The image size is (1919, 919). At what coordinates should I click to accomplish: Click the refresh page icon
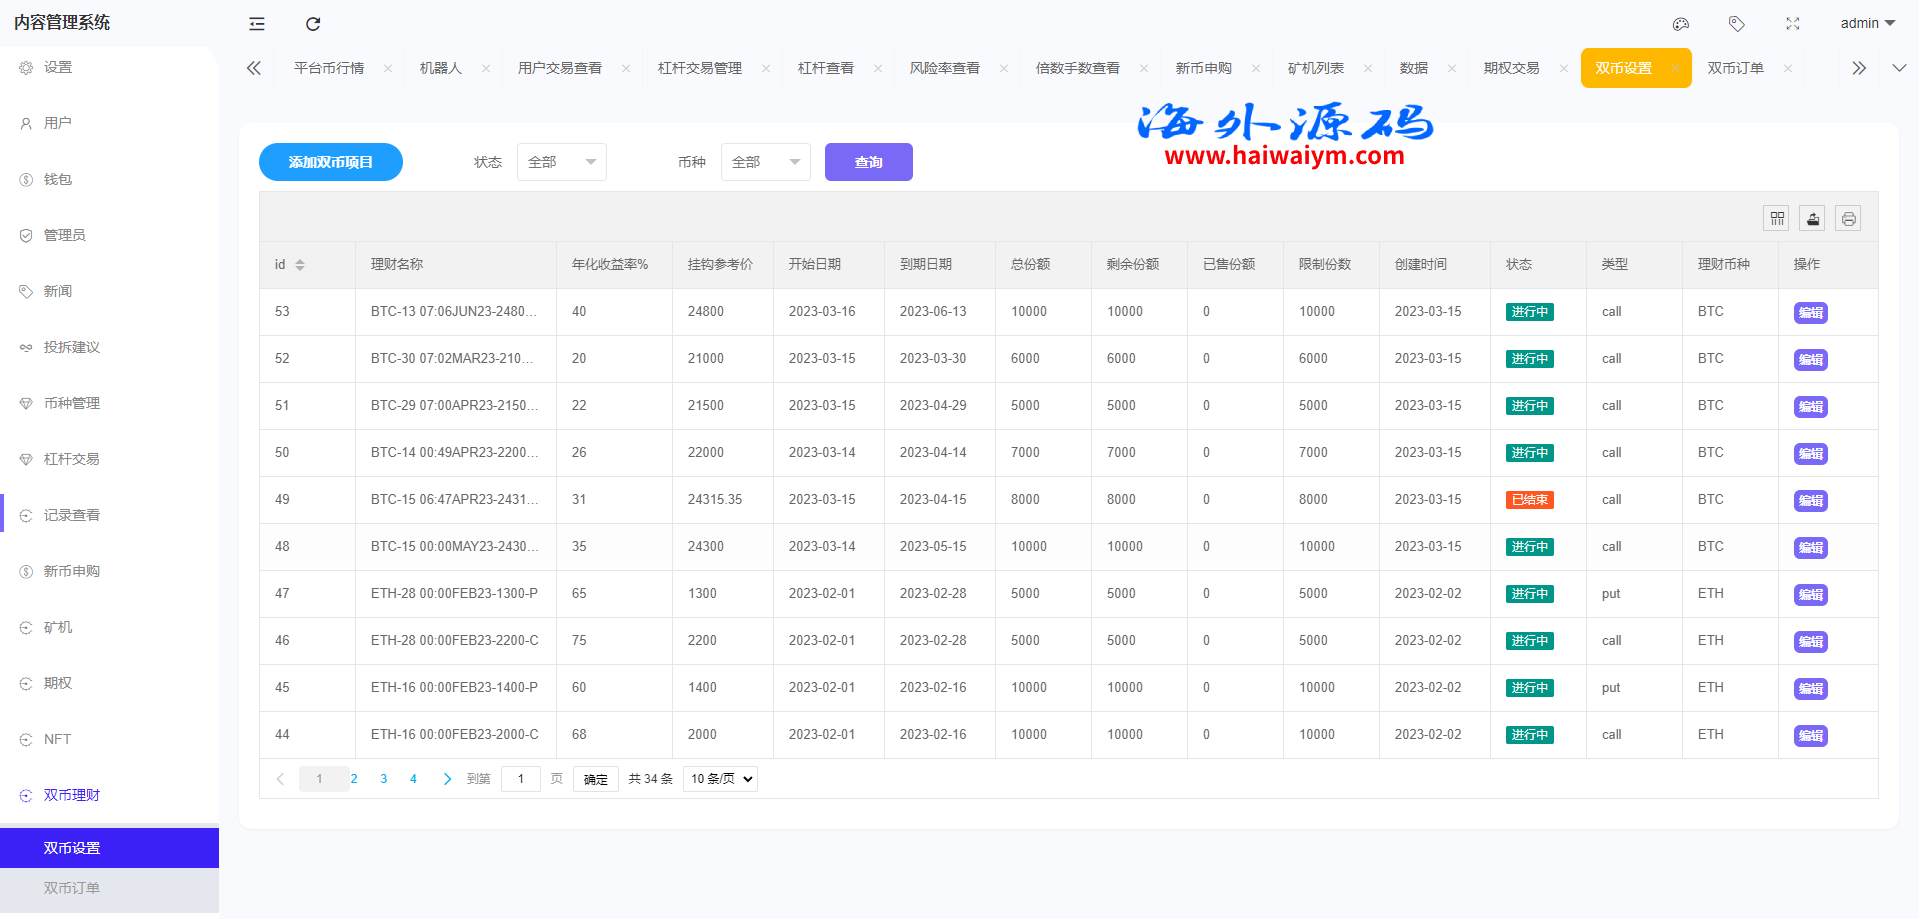[313, 24]
